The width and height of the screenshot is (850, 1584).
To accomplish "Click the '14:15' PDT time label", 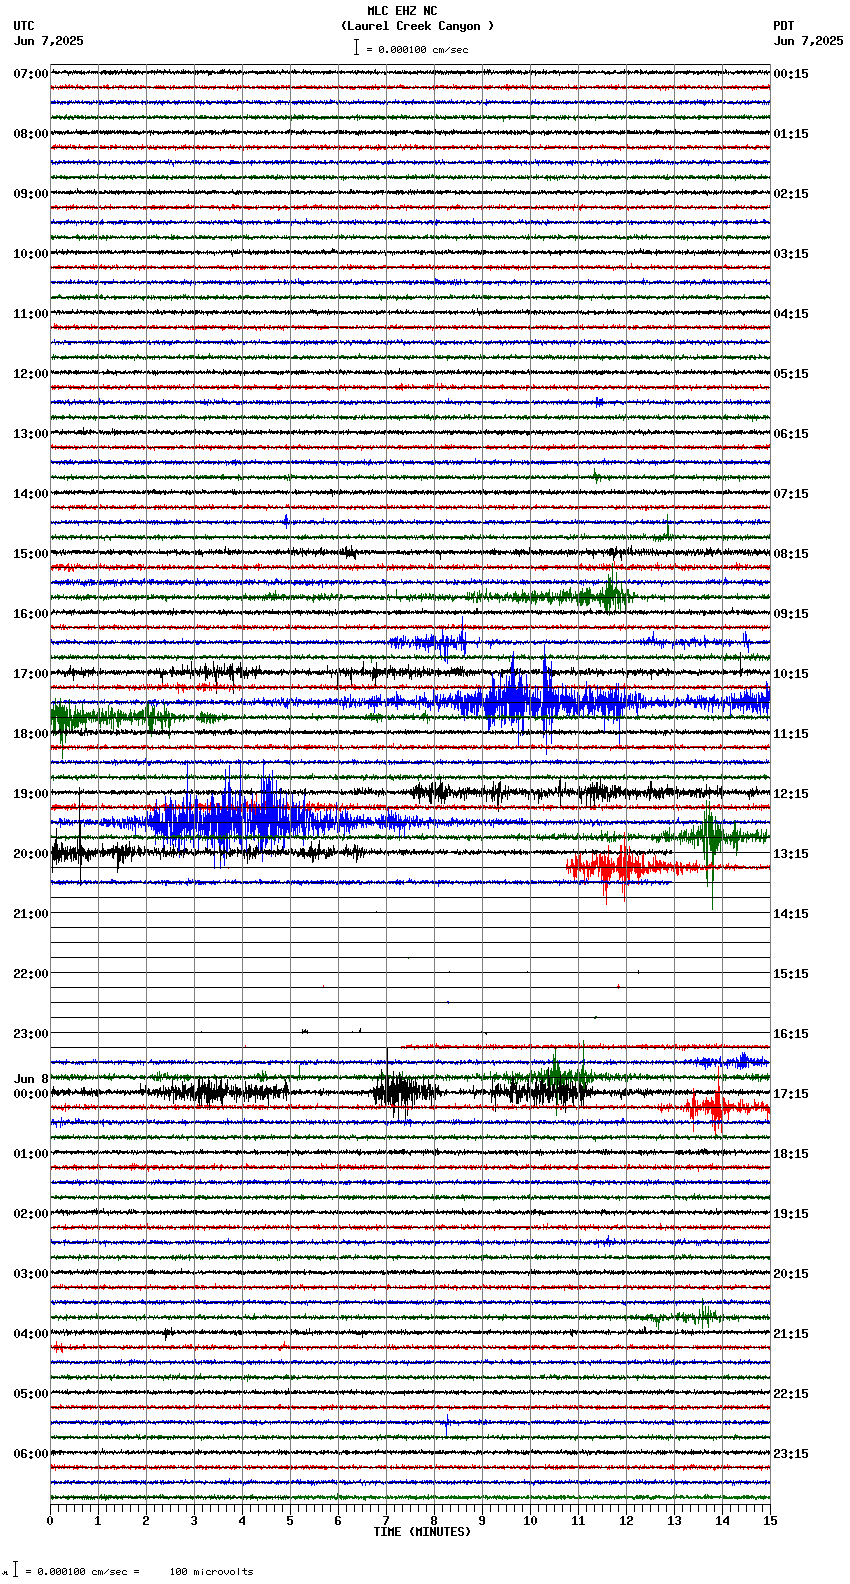I will point(791,914).
